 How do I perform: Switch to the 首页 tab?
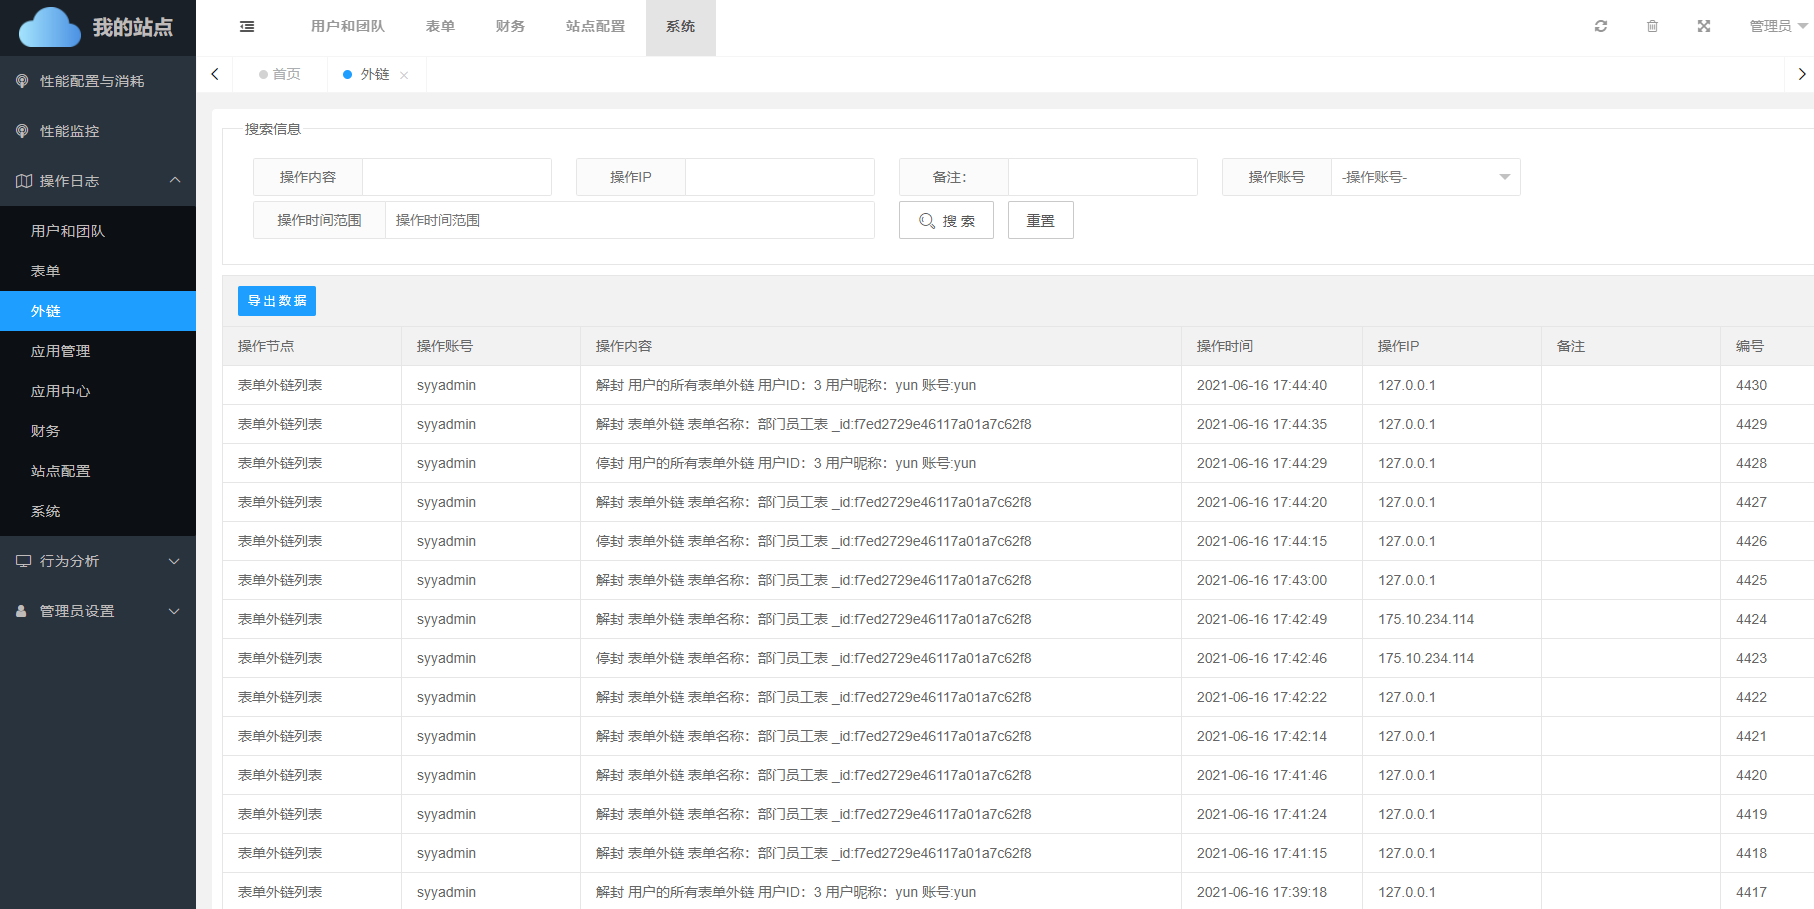(x=280, y=75)
